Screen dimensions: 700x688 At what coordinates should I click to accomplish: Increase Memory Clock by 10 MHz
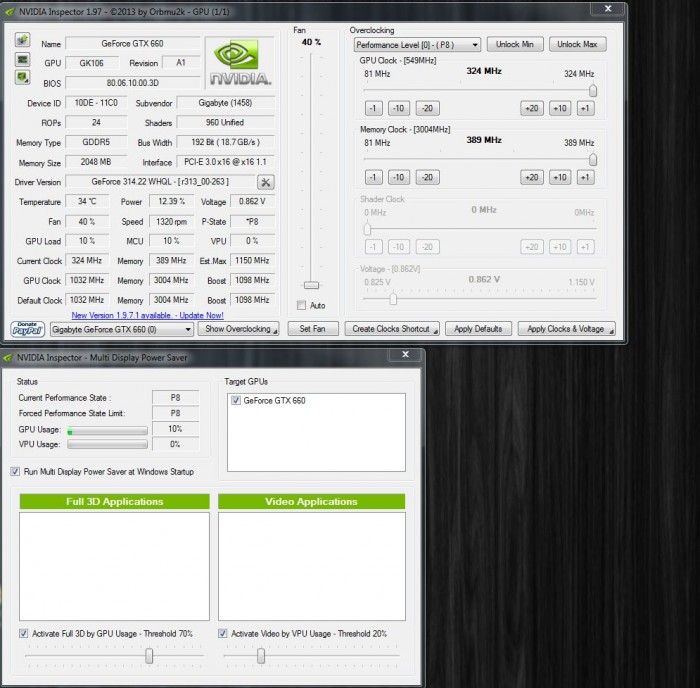[x=560, y=177]
